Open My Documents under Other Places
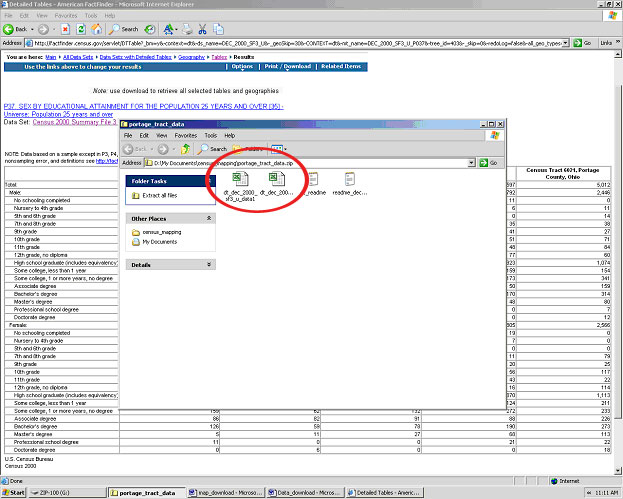The width and height of the screenshot is (623, 499). [155, 242]
